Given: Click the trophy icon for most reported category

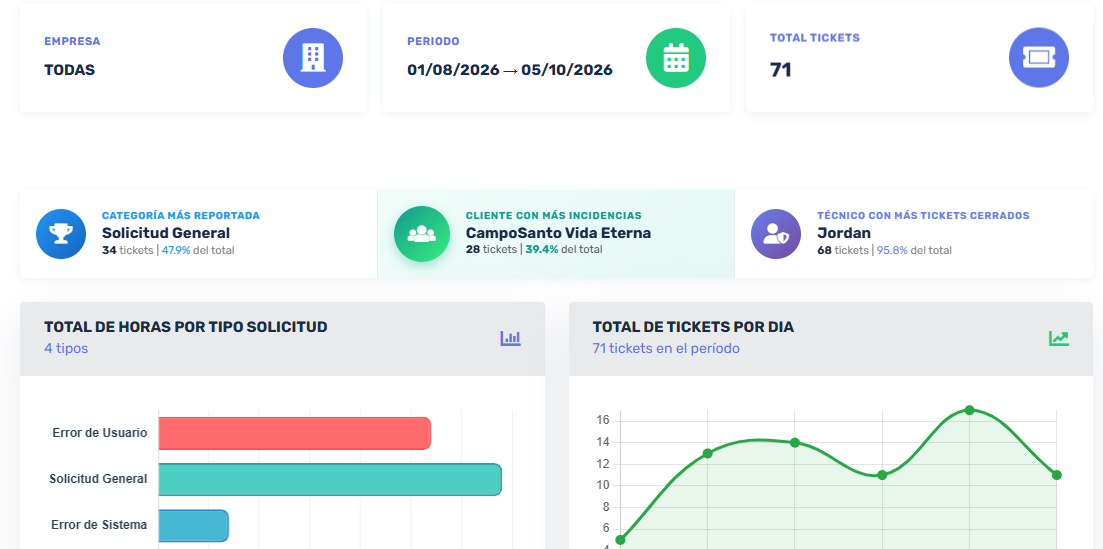Looking at the screenshot, I should pos(61,234).
